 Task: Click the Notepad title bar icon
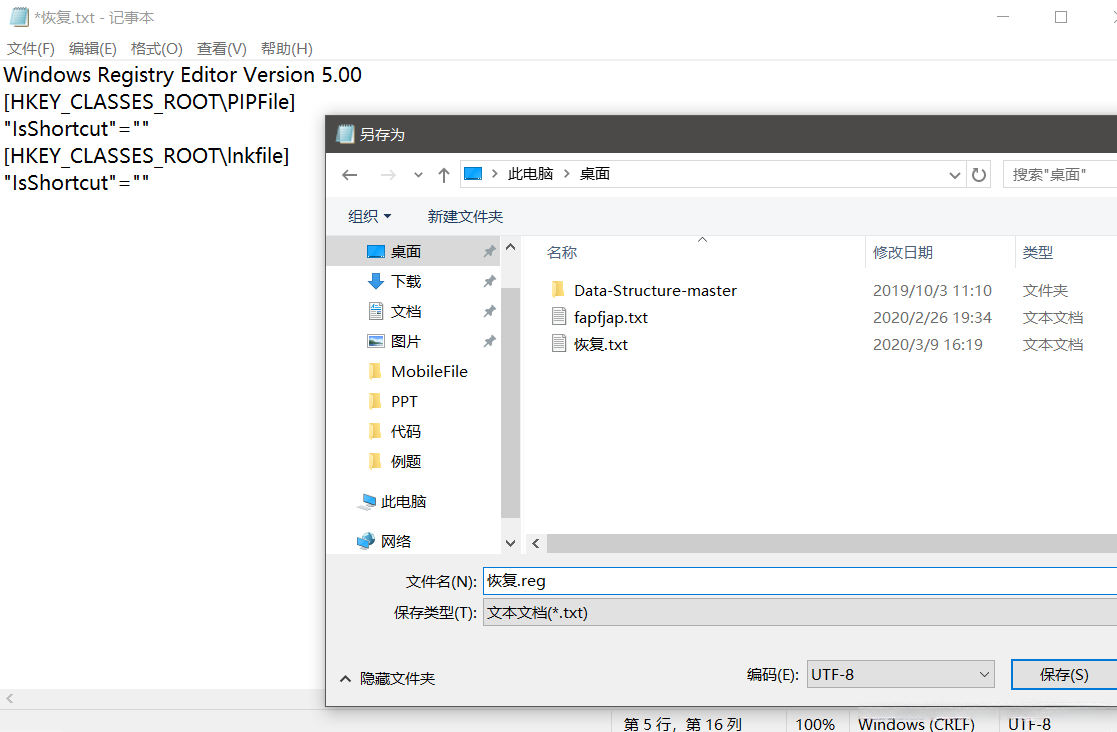click(19, 17)
